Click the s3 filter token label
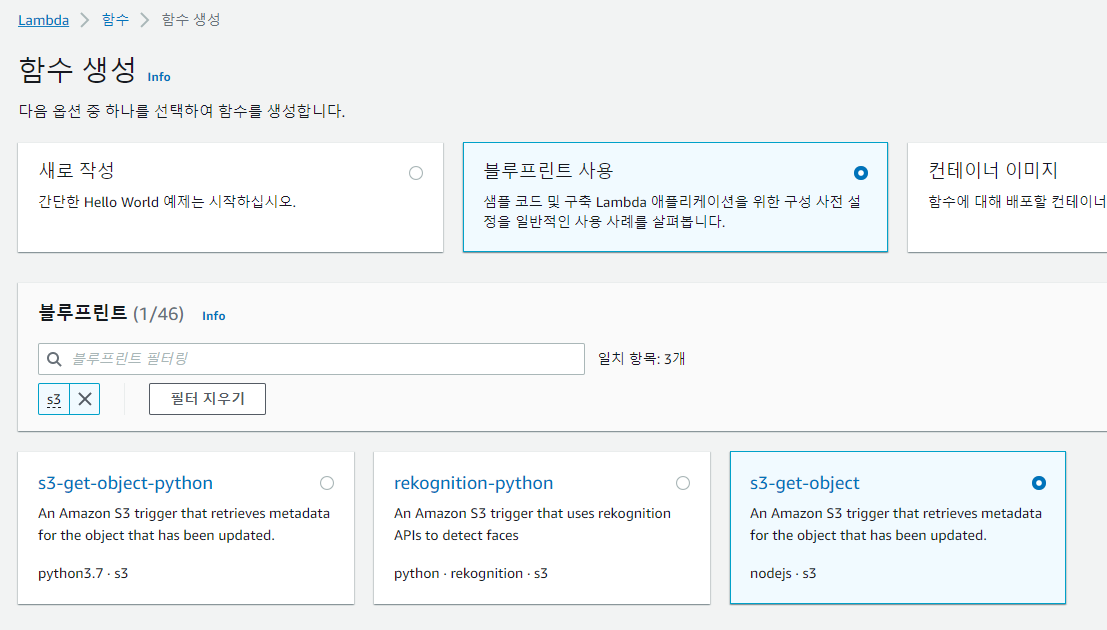 54,399
